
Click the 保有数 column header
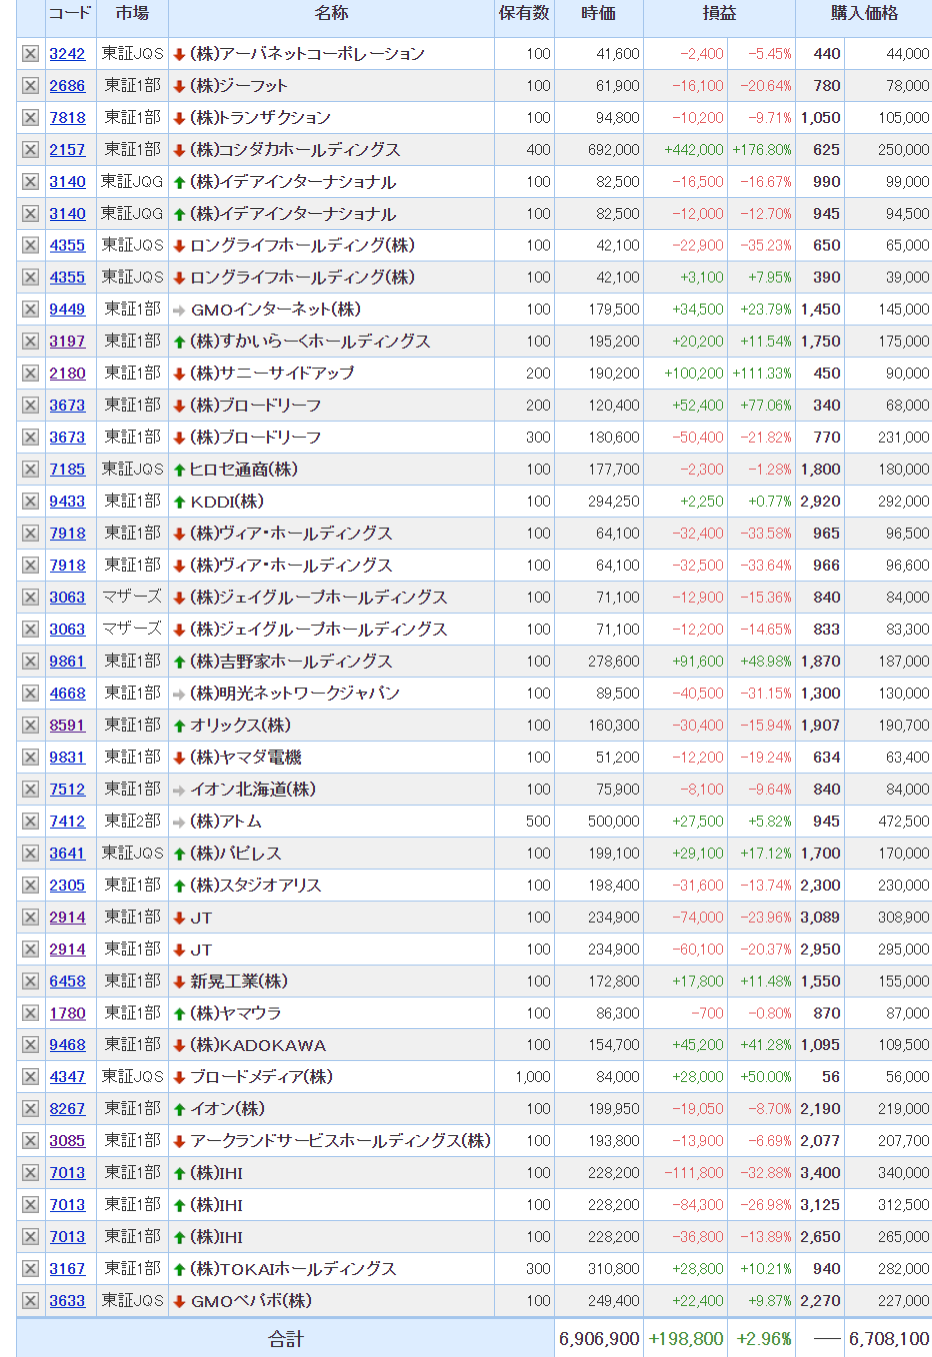[524, 14]
